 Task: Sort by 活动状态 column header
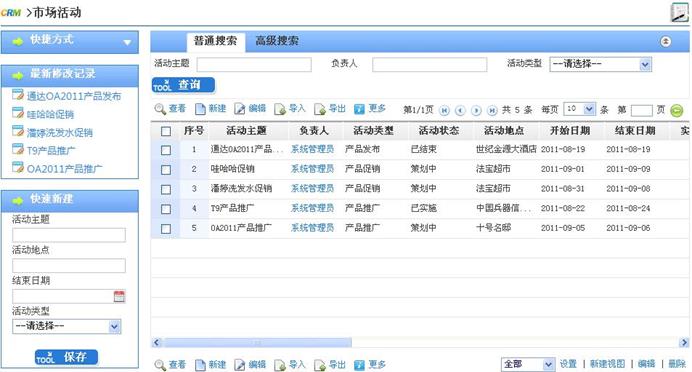439,131
